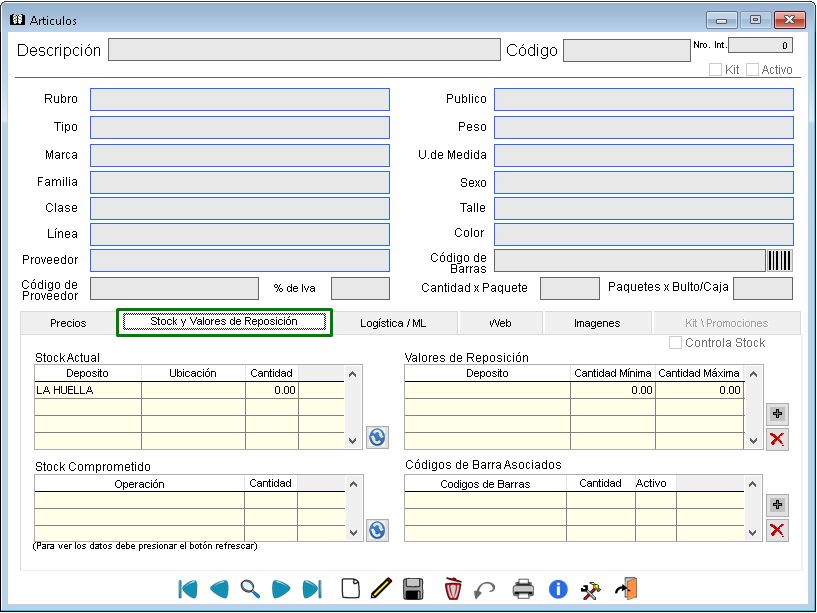Check the Controla Stock option
Image resolution: width=817 pixels, height=613 pixels.
point(676,343)
